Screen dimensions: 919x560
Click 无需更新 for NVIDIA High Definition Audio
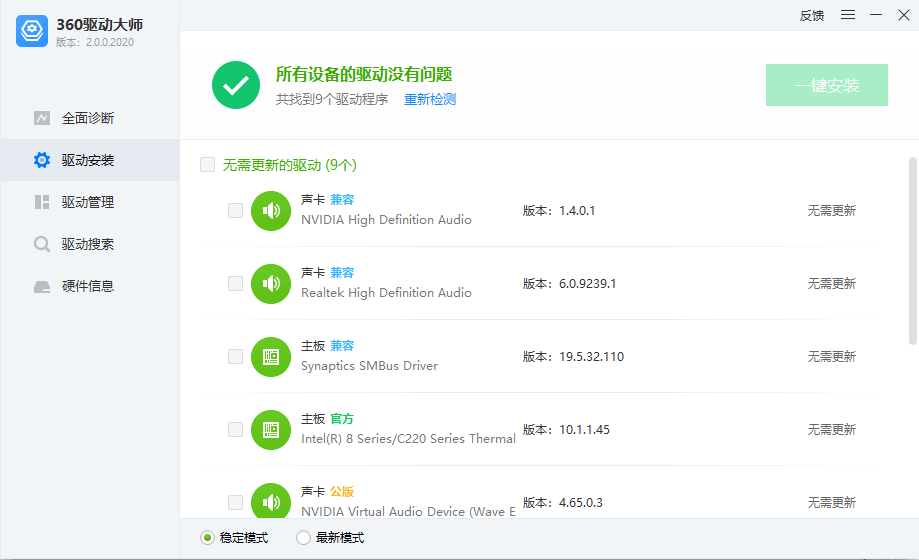pyautogui.click(x=832, y=211)
